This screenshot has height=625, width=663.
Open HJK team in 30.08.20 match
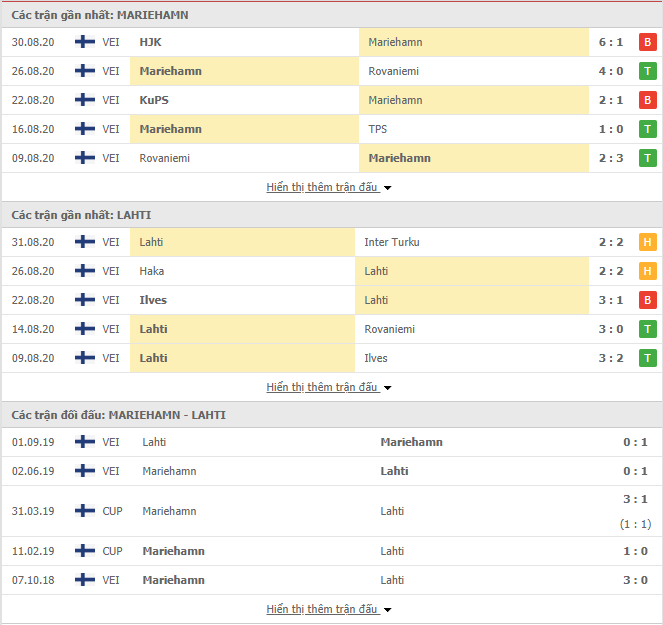pos(150,42)
